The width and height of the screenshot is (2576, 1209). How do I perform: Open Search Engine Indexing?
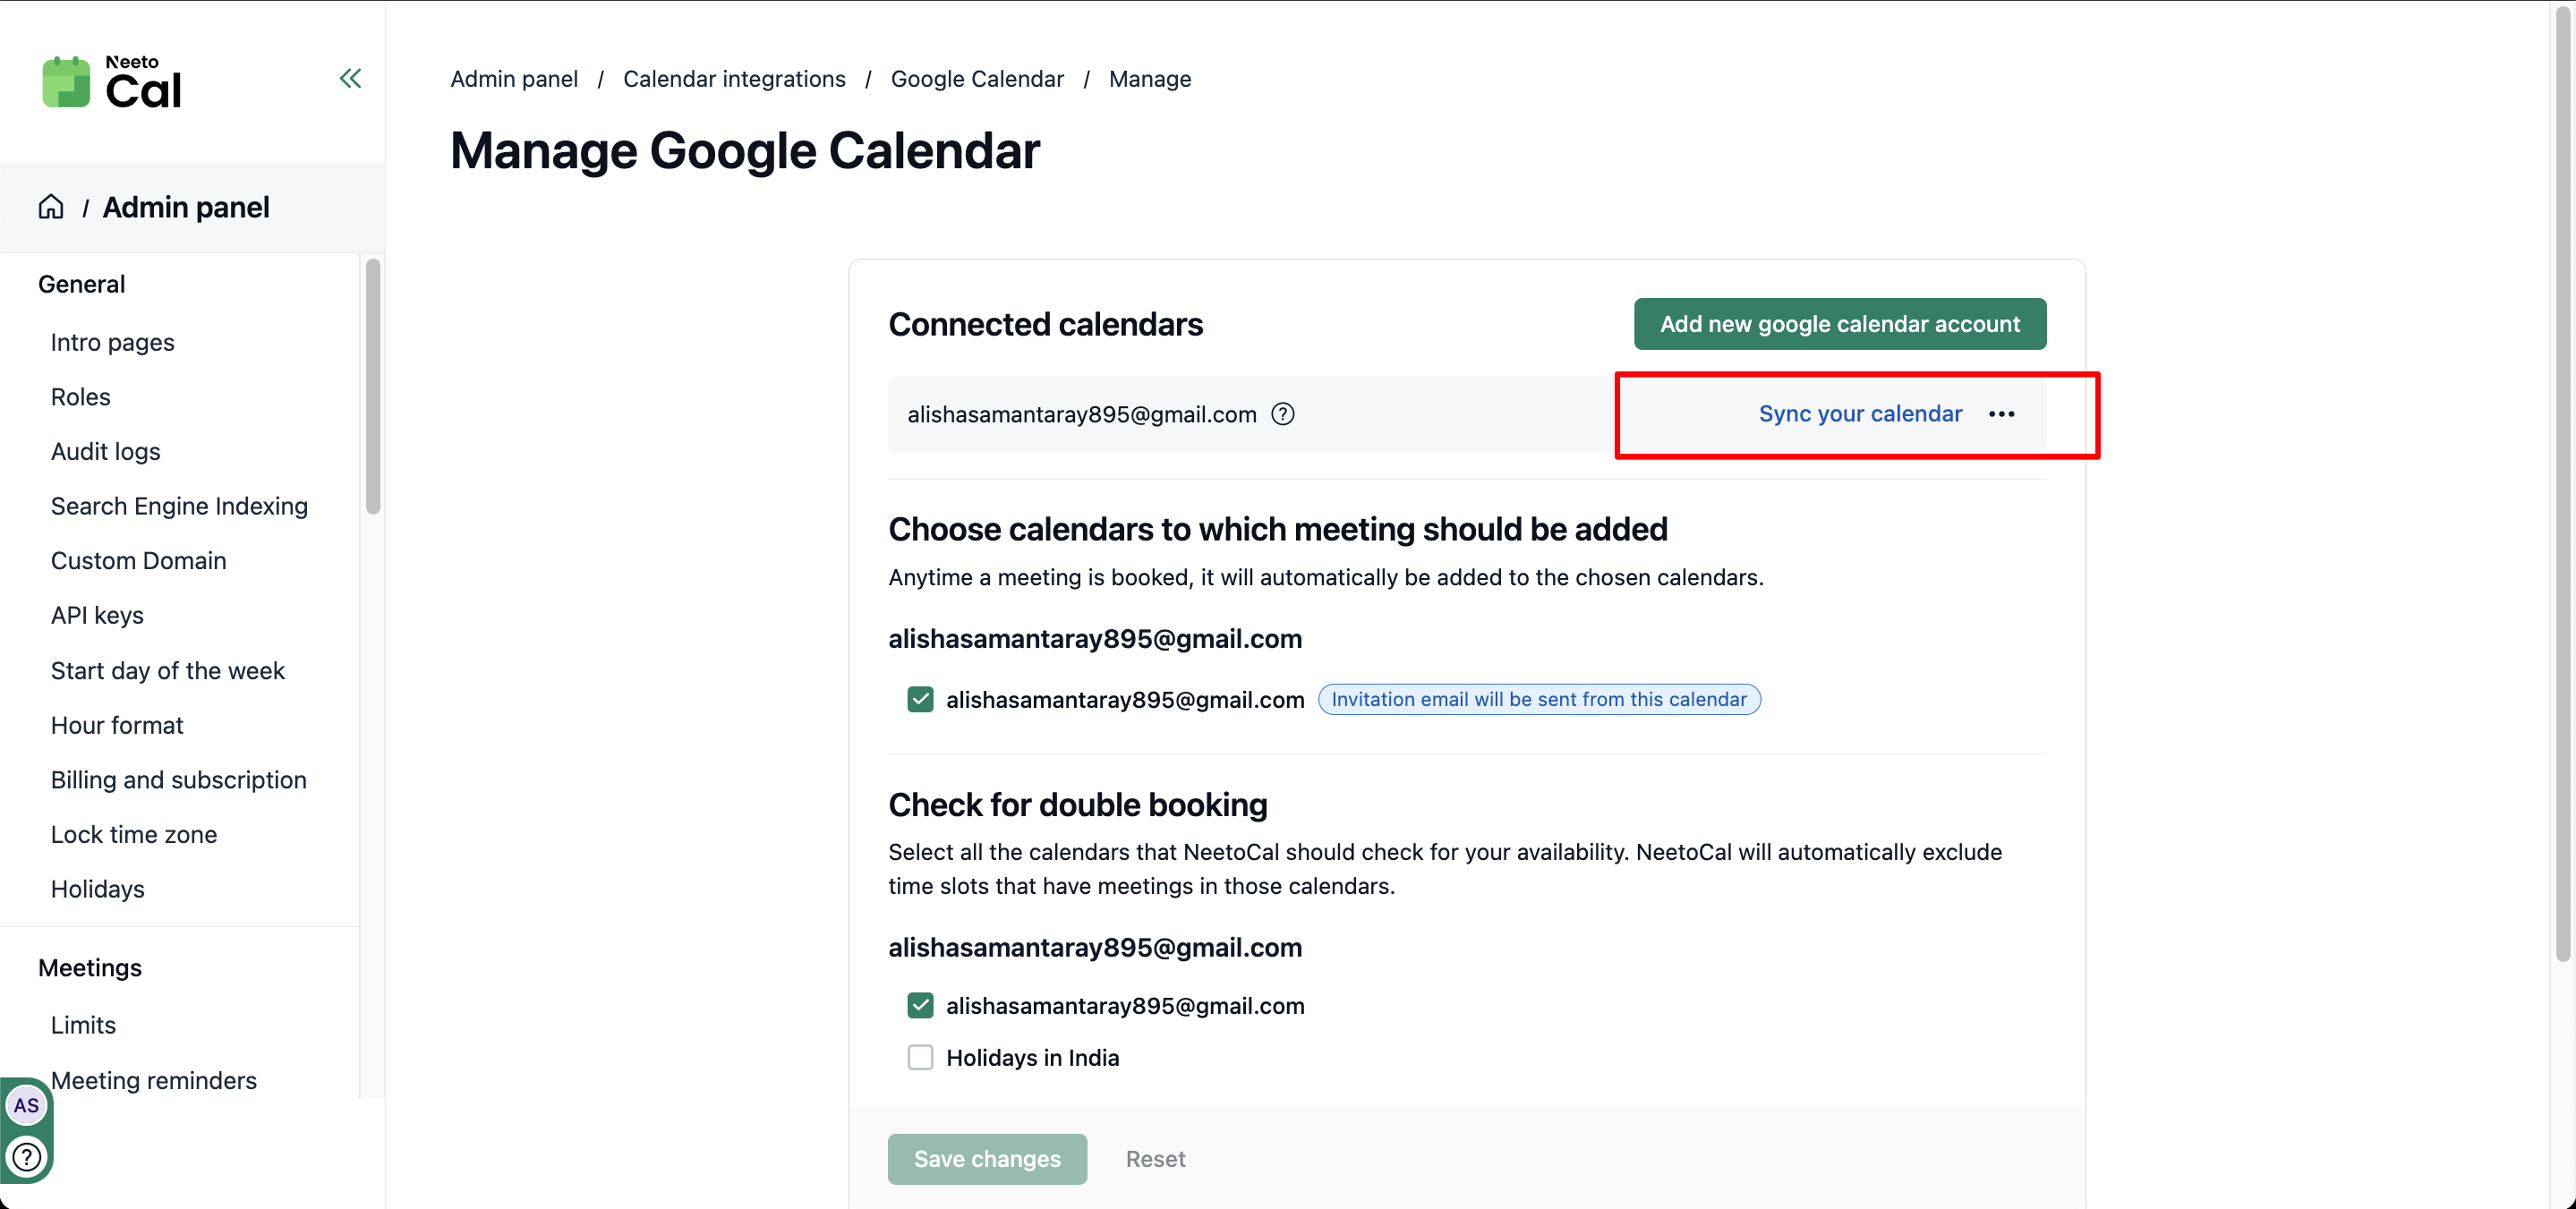tap(179, 506)
